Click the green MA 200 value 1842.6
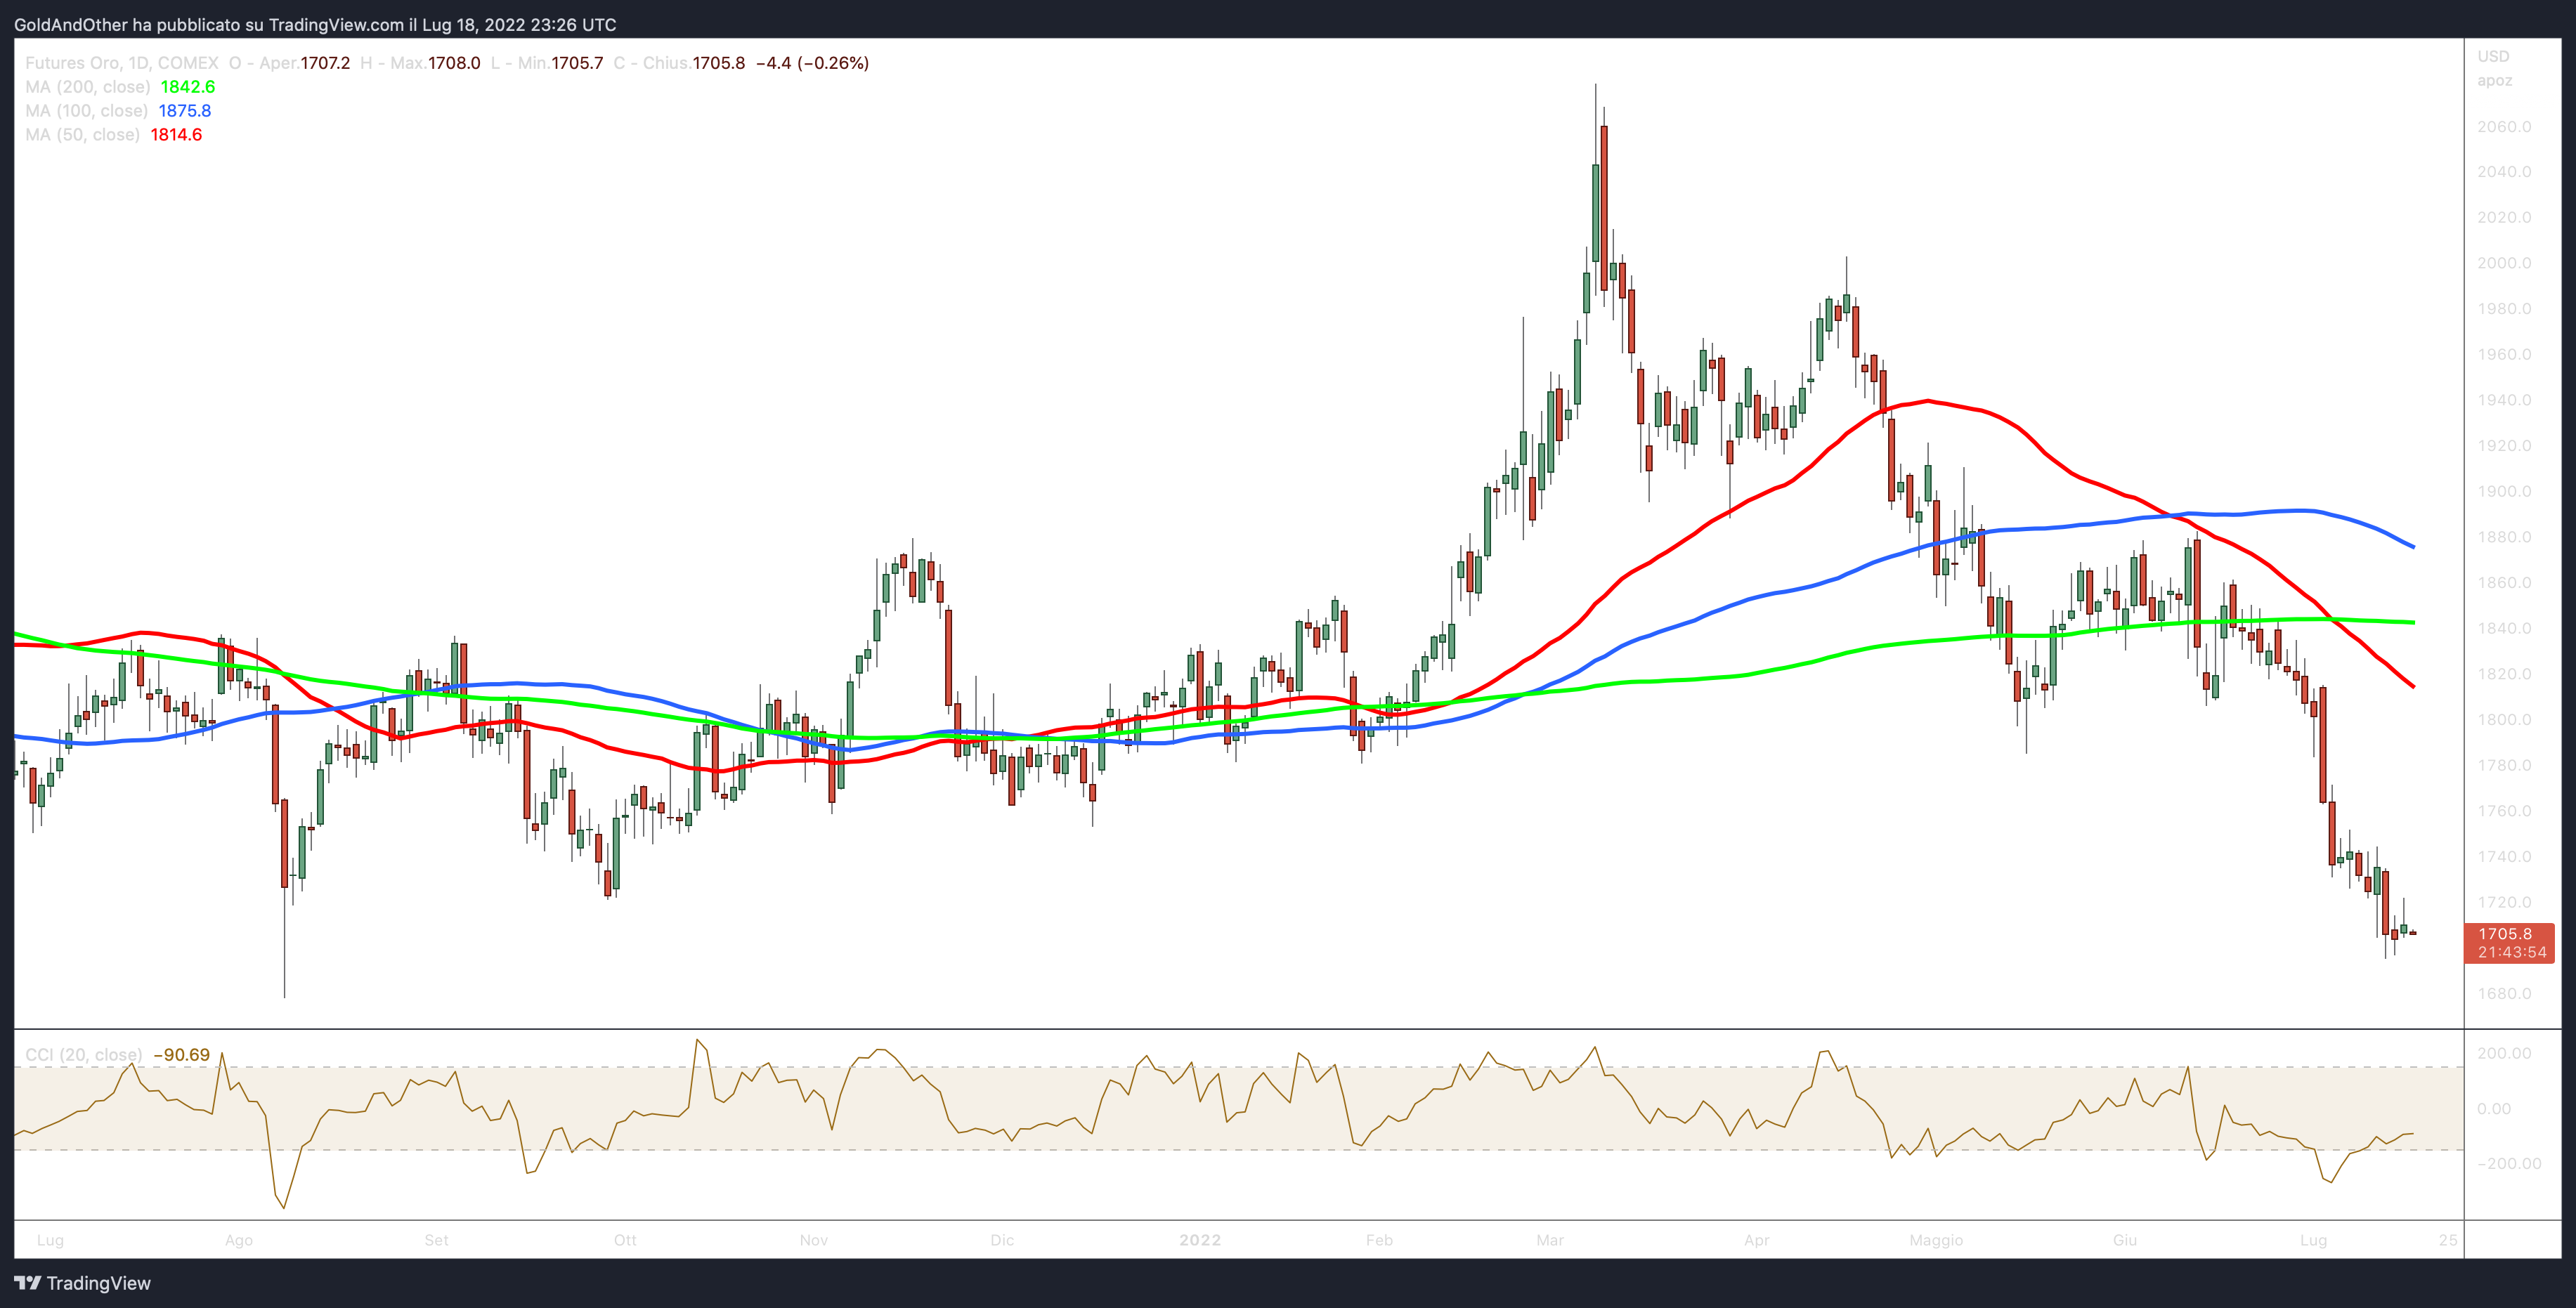This screenshot has width=2576, height=1308. point(188,87)
